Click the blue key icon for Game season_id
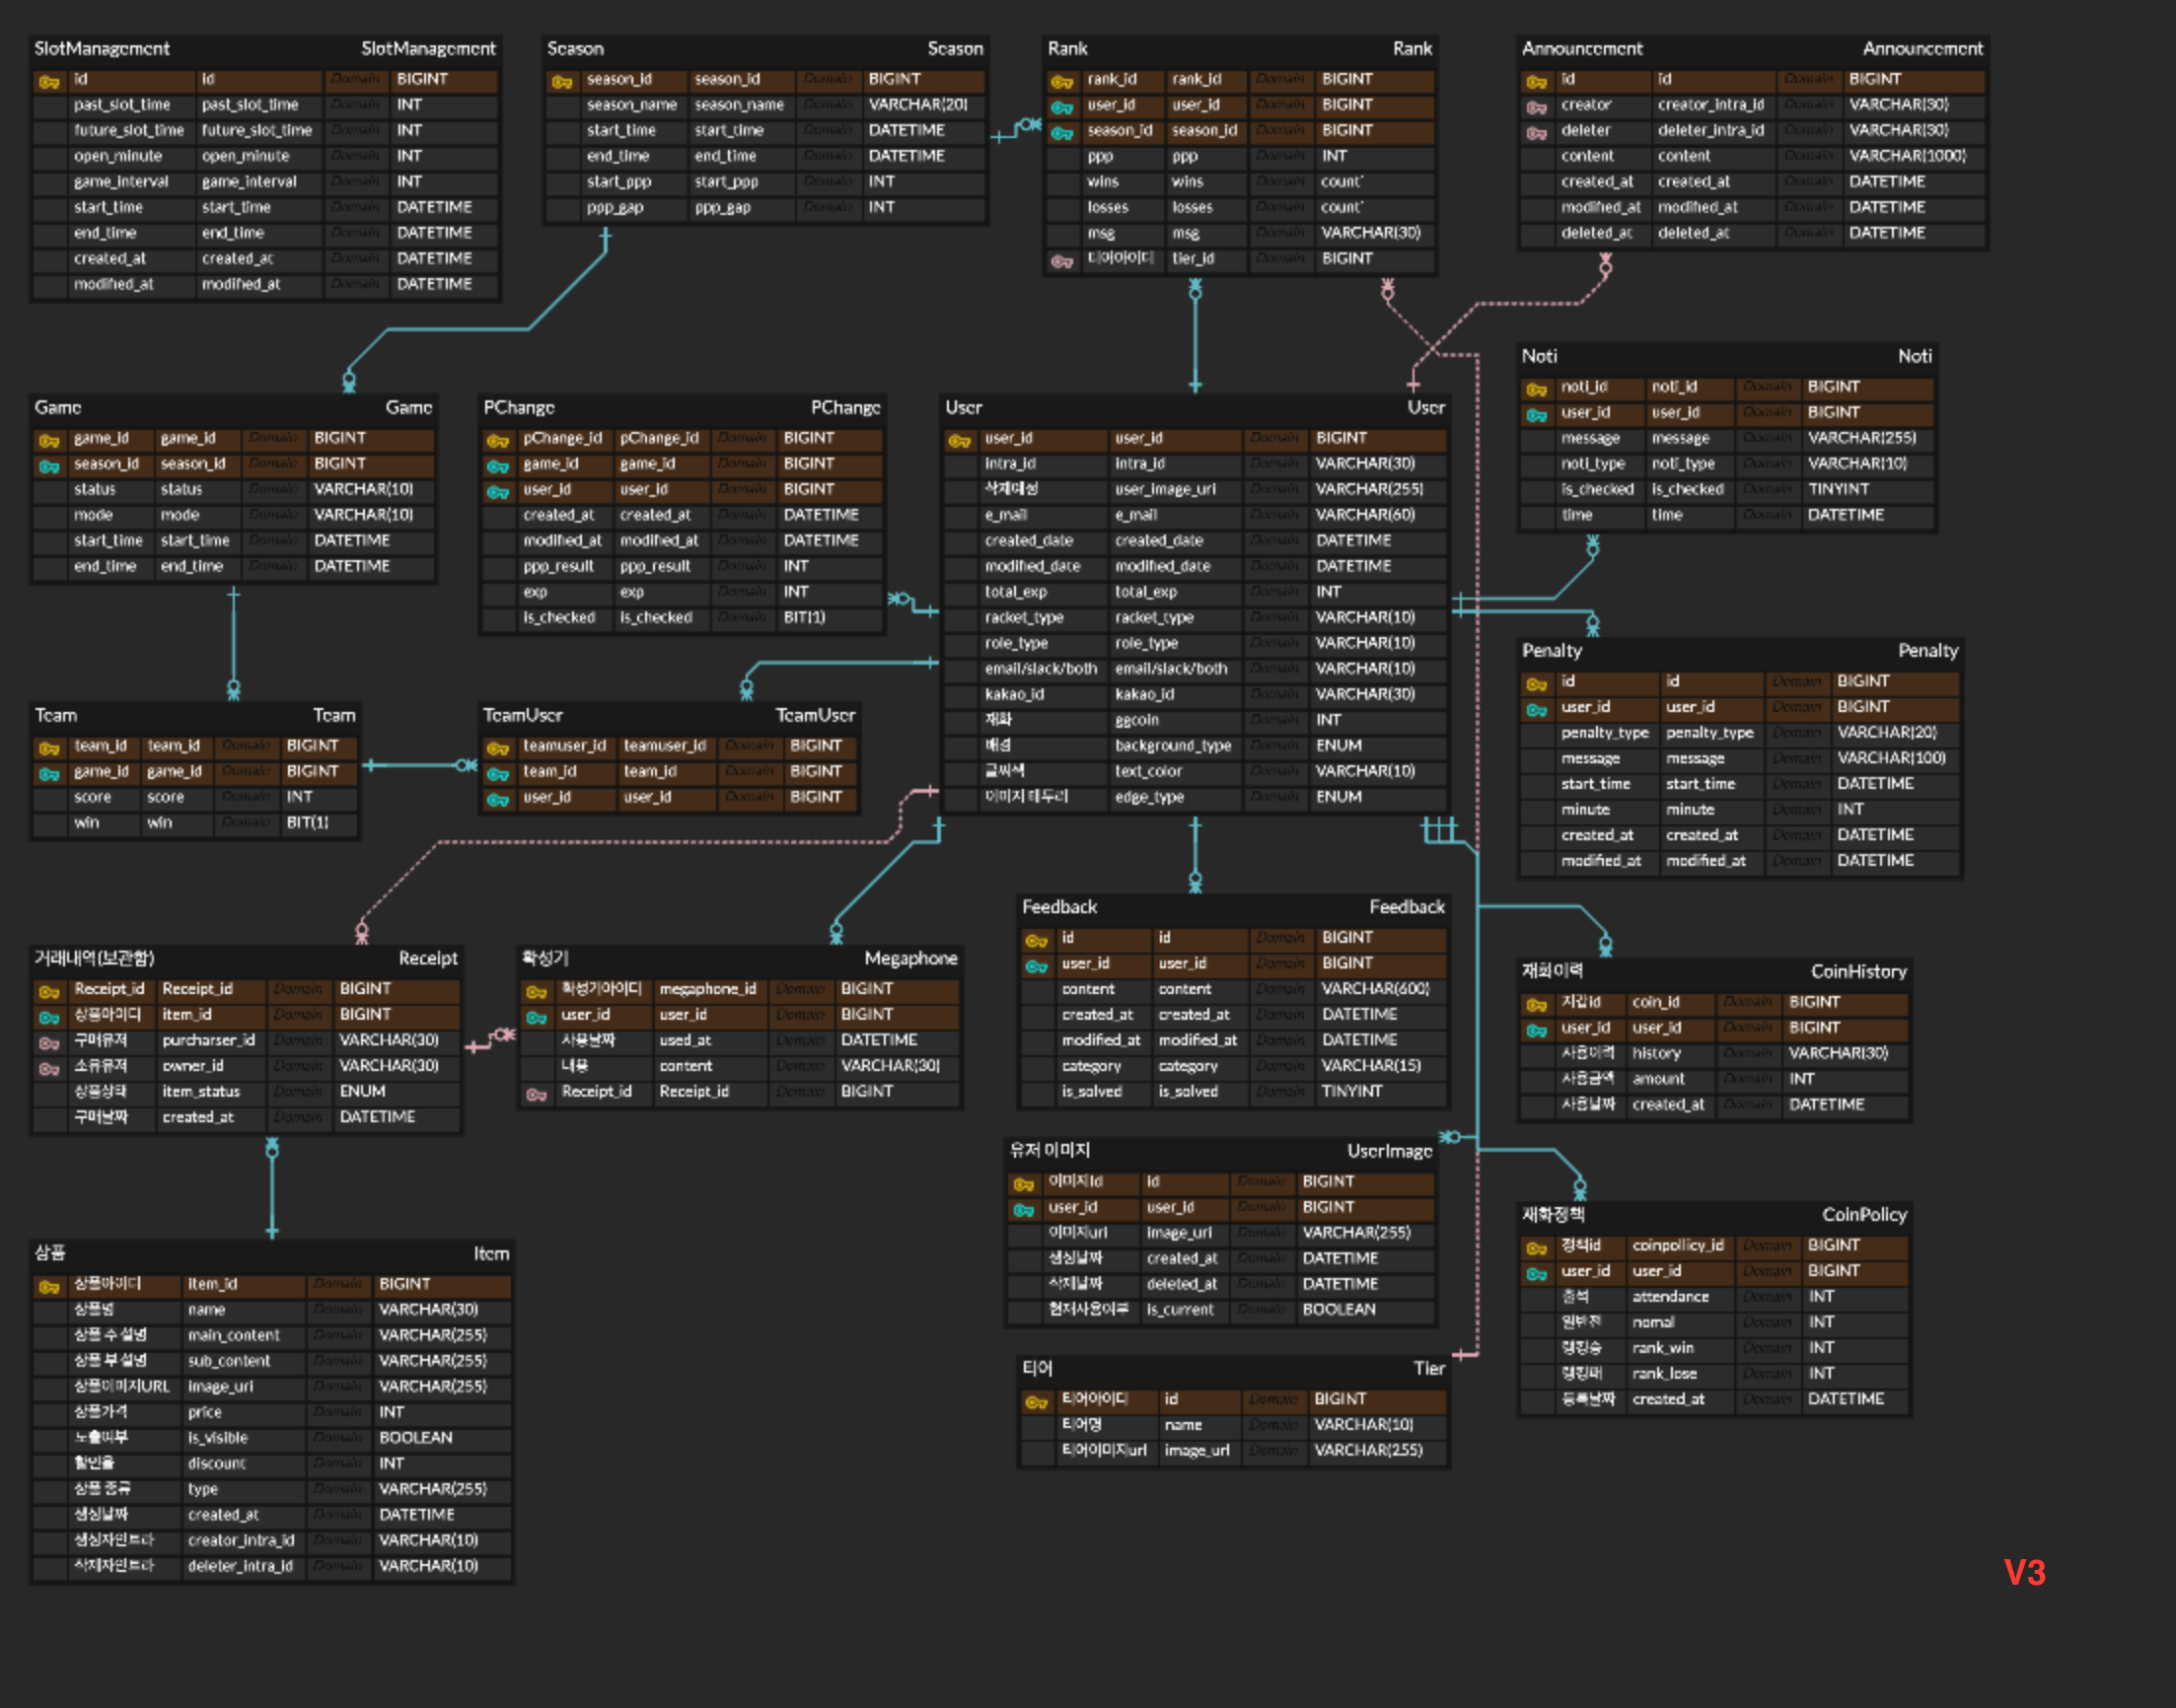 (48, 467)
